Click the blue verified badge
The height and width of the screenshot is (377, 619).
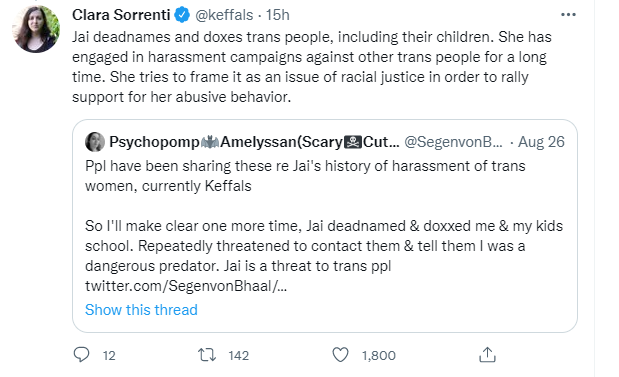[182, 15]
